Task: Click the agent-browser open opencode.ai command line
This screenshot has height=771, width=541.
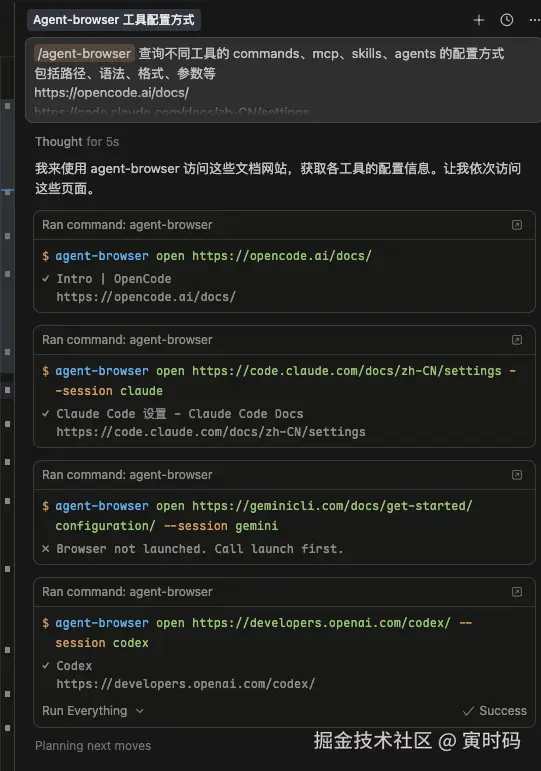Action: 207,256
